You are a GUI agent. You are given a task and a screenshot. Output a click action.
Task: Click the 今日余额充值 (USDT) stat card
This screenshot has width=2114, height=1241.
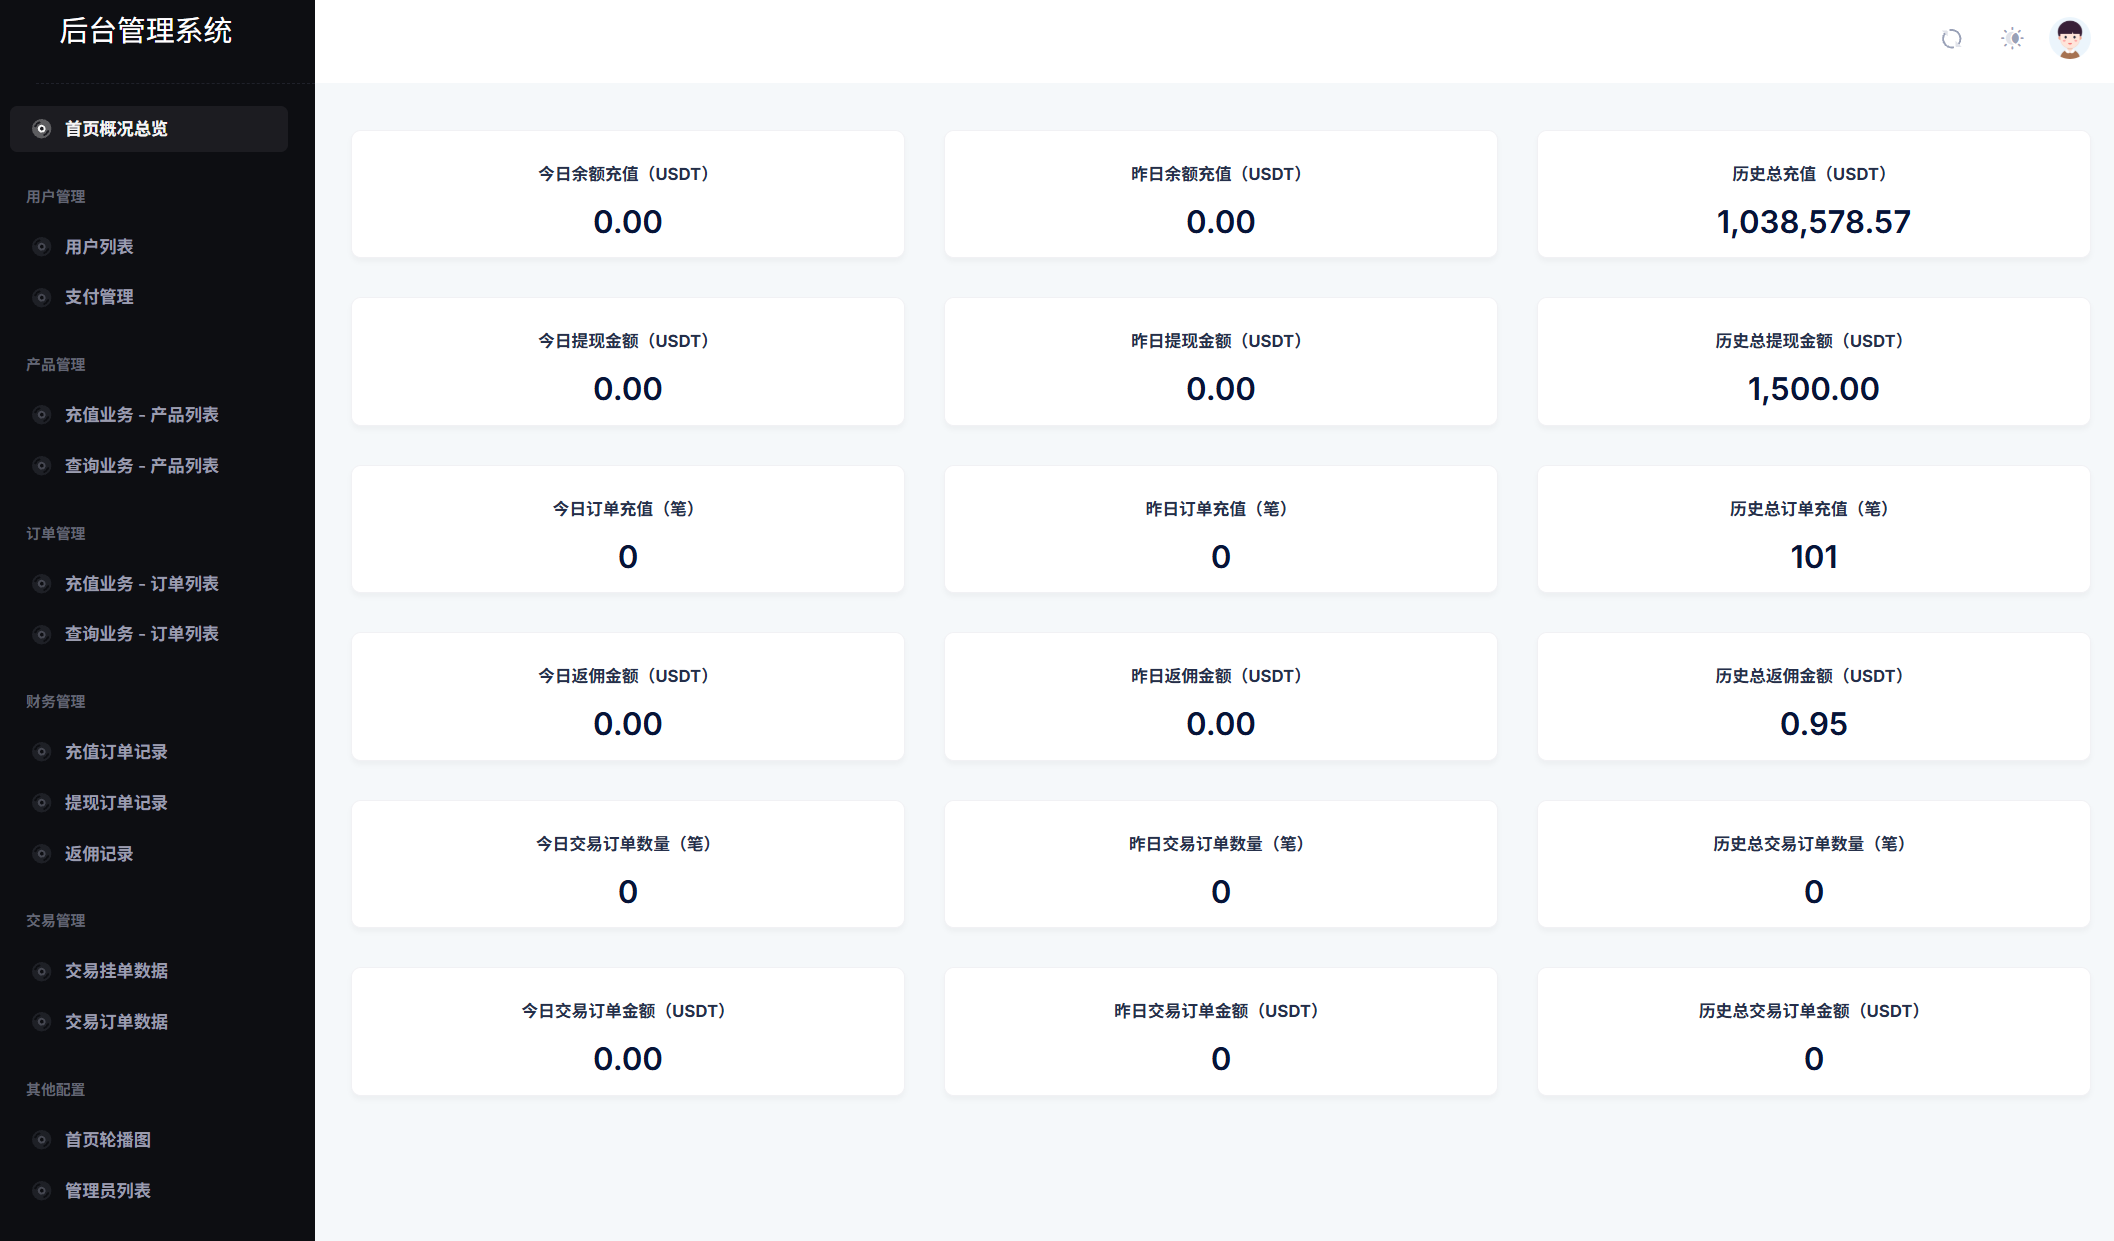[x=627, y=195]
